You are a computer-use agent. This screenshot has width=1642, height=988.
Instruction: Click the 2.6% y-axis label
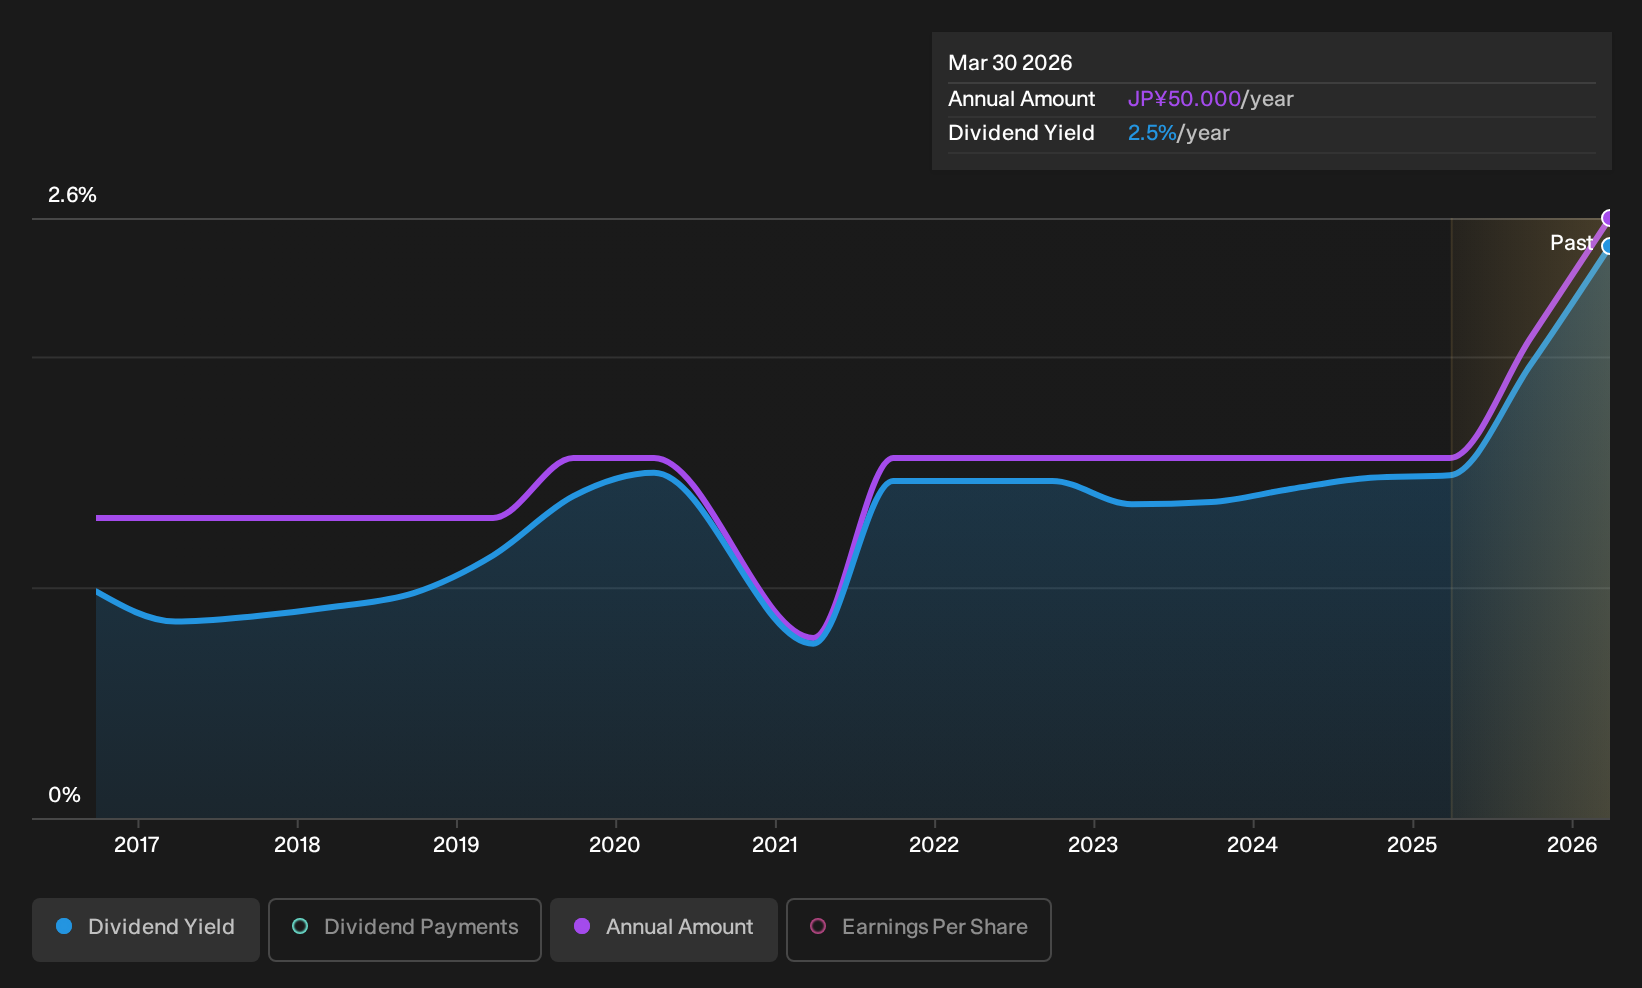(72, 195)
